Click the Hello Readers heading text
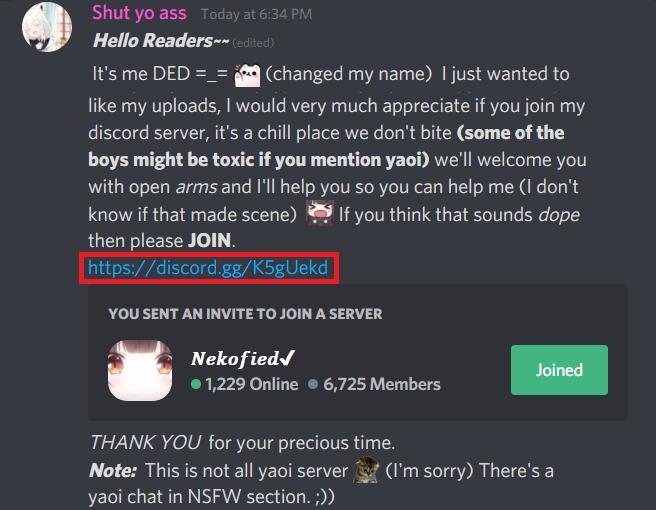This screenshot has width=656, height=510. 161,41
